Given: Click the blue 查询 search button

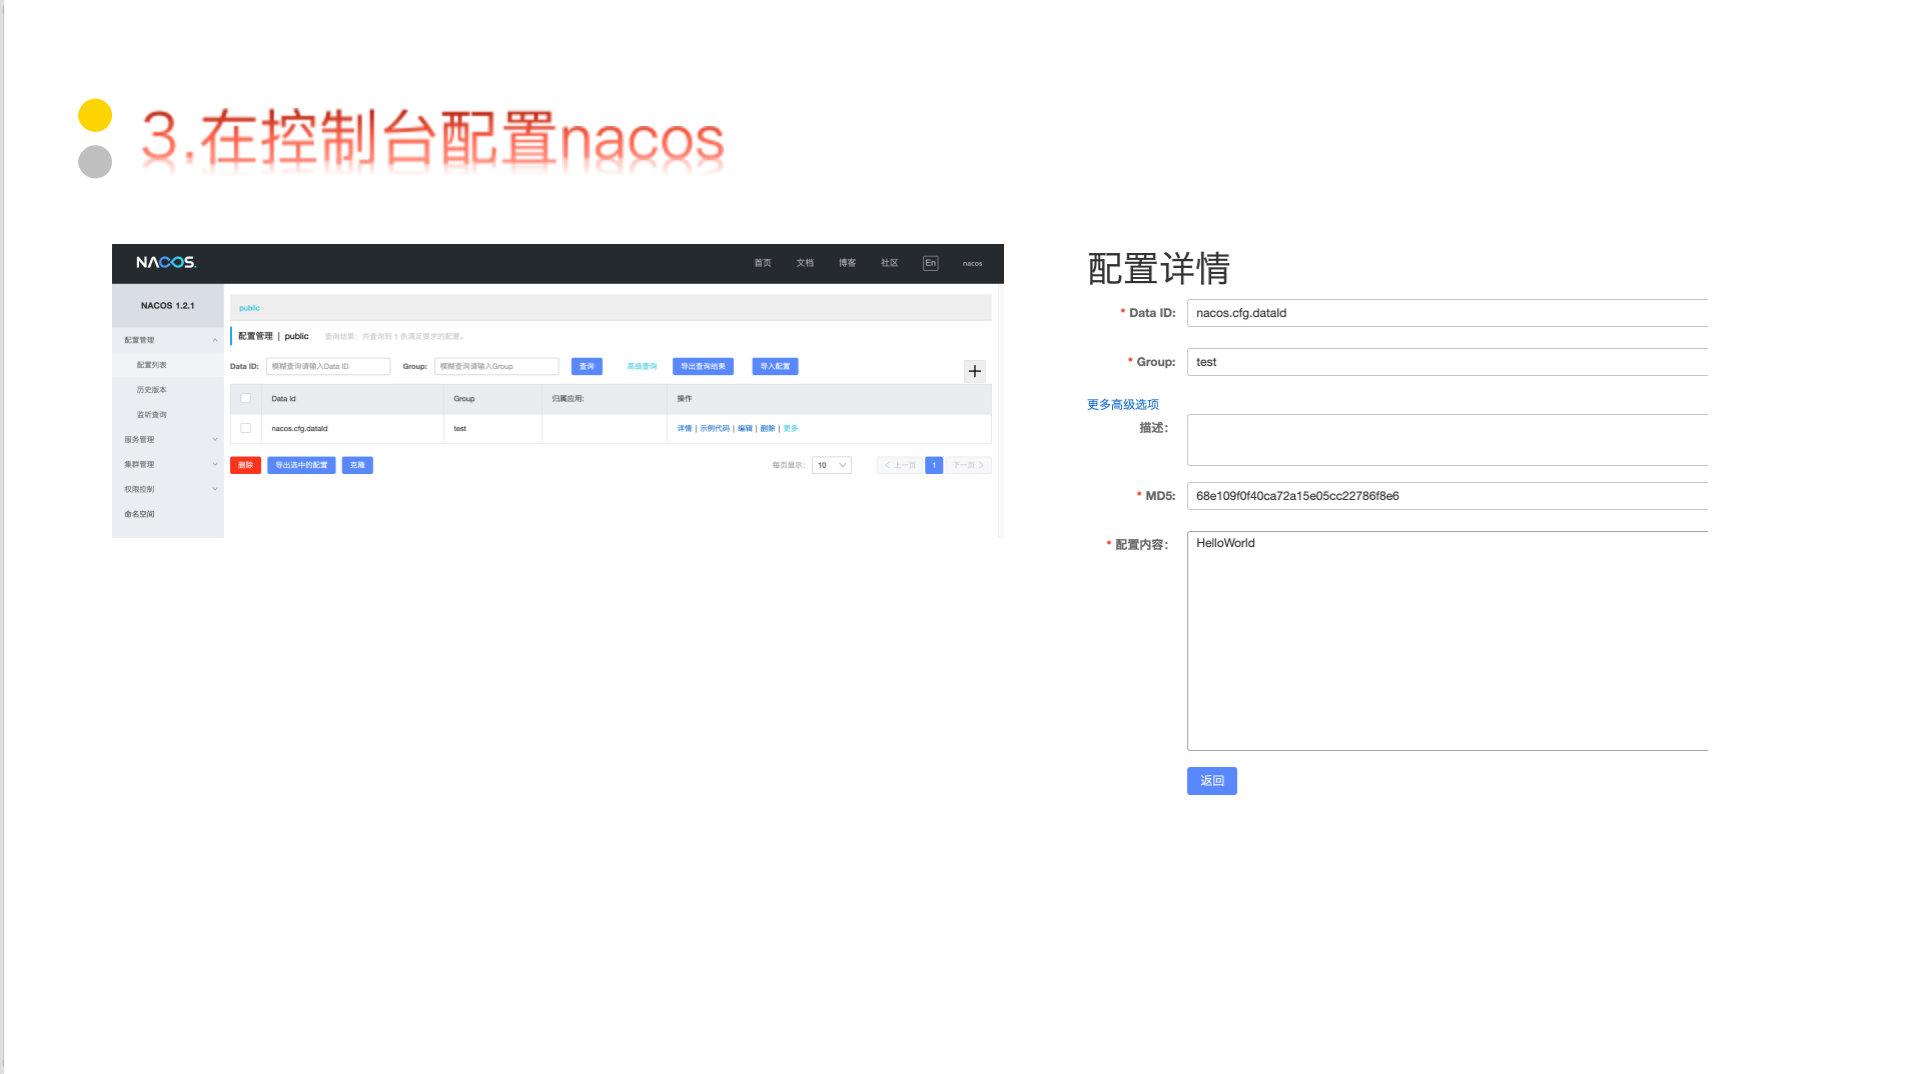Looking at the screenshot, I should 587,366.
